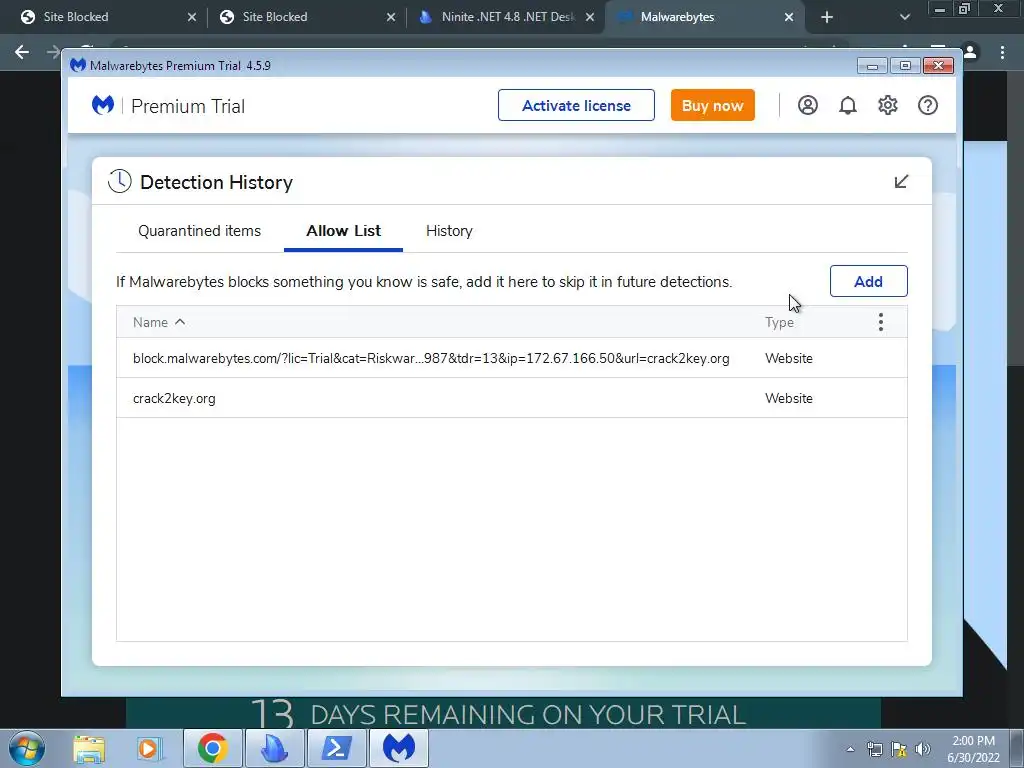Open a new Chrome tab
Screen dimensions: 1024x768
(x=827, y=17)
